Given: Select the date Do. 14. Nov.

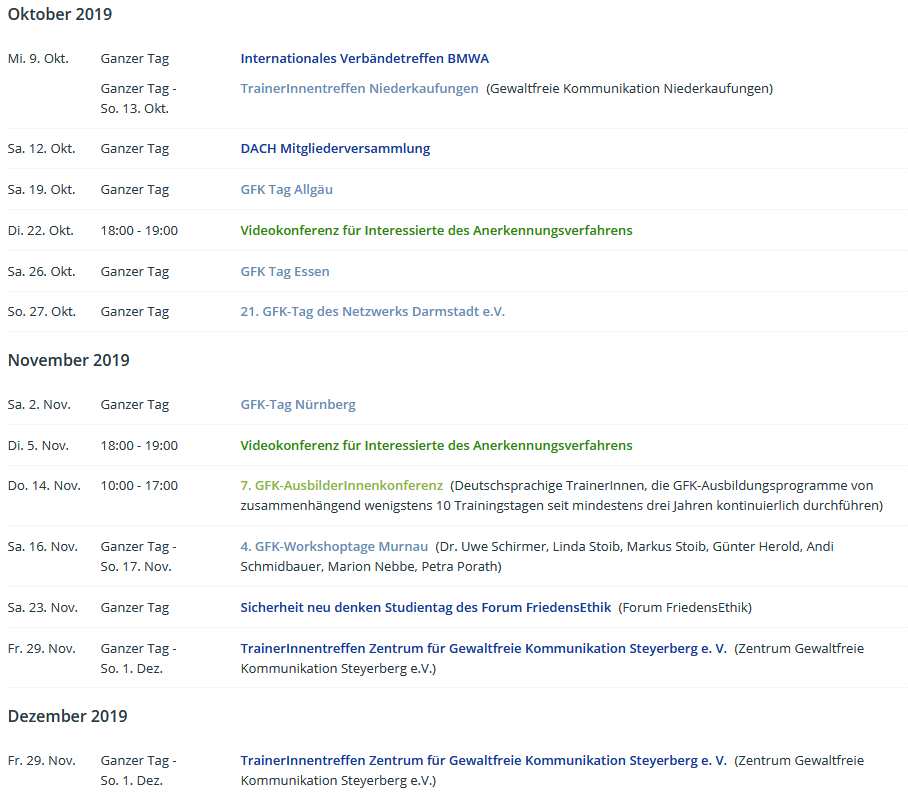Looking at the screenshot, I should [44, 485].
